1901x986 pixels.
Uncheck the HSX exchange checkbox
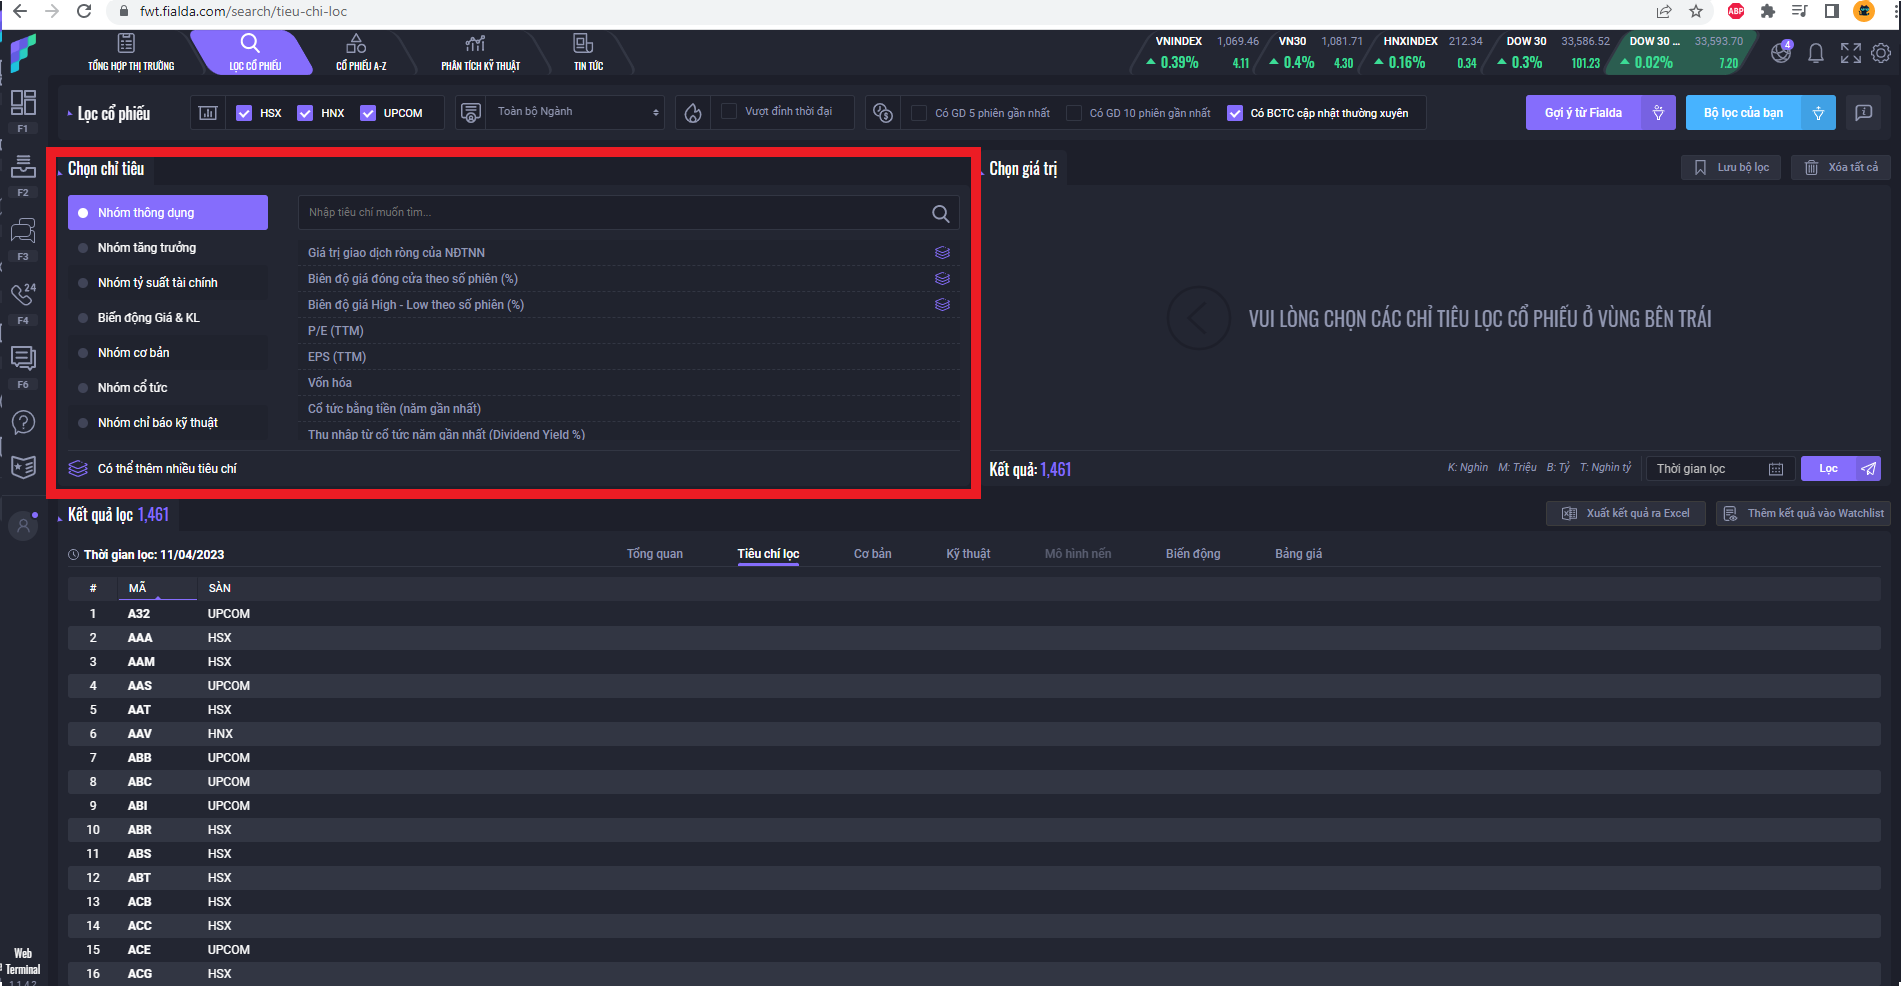pyautogui.click(x=244, y=113)
